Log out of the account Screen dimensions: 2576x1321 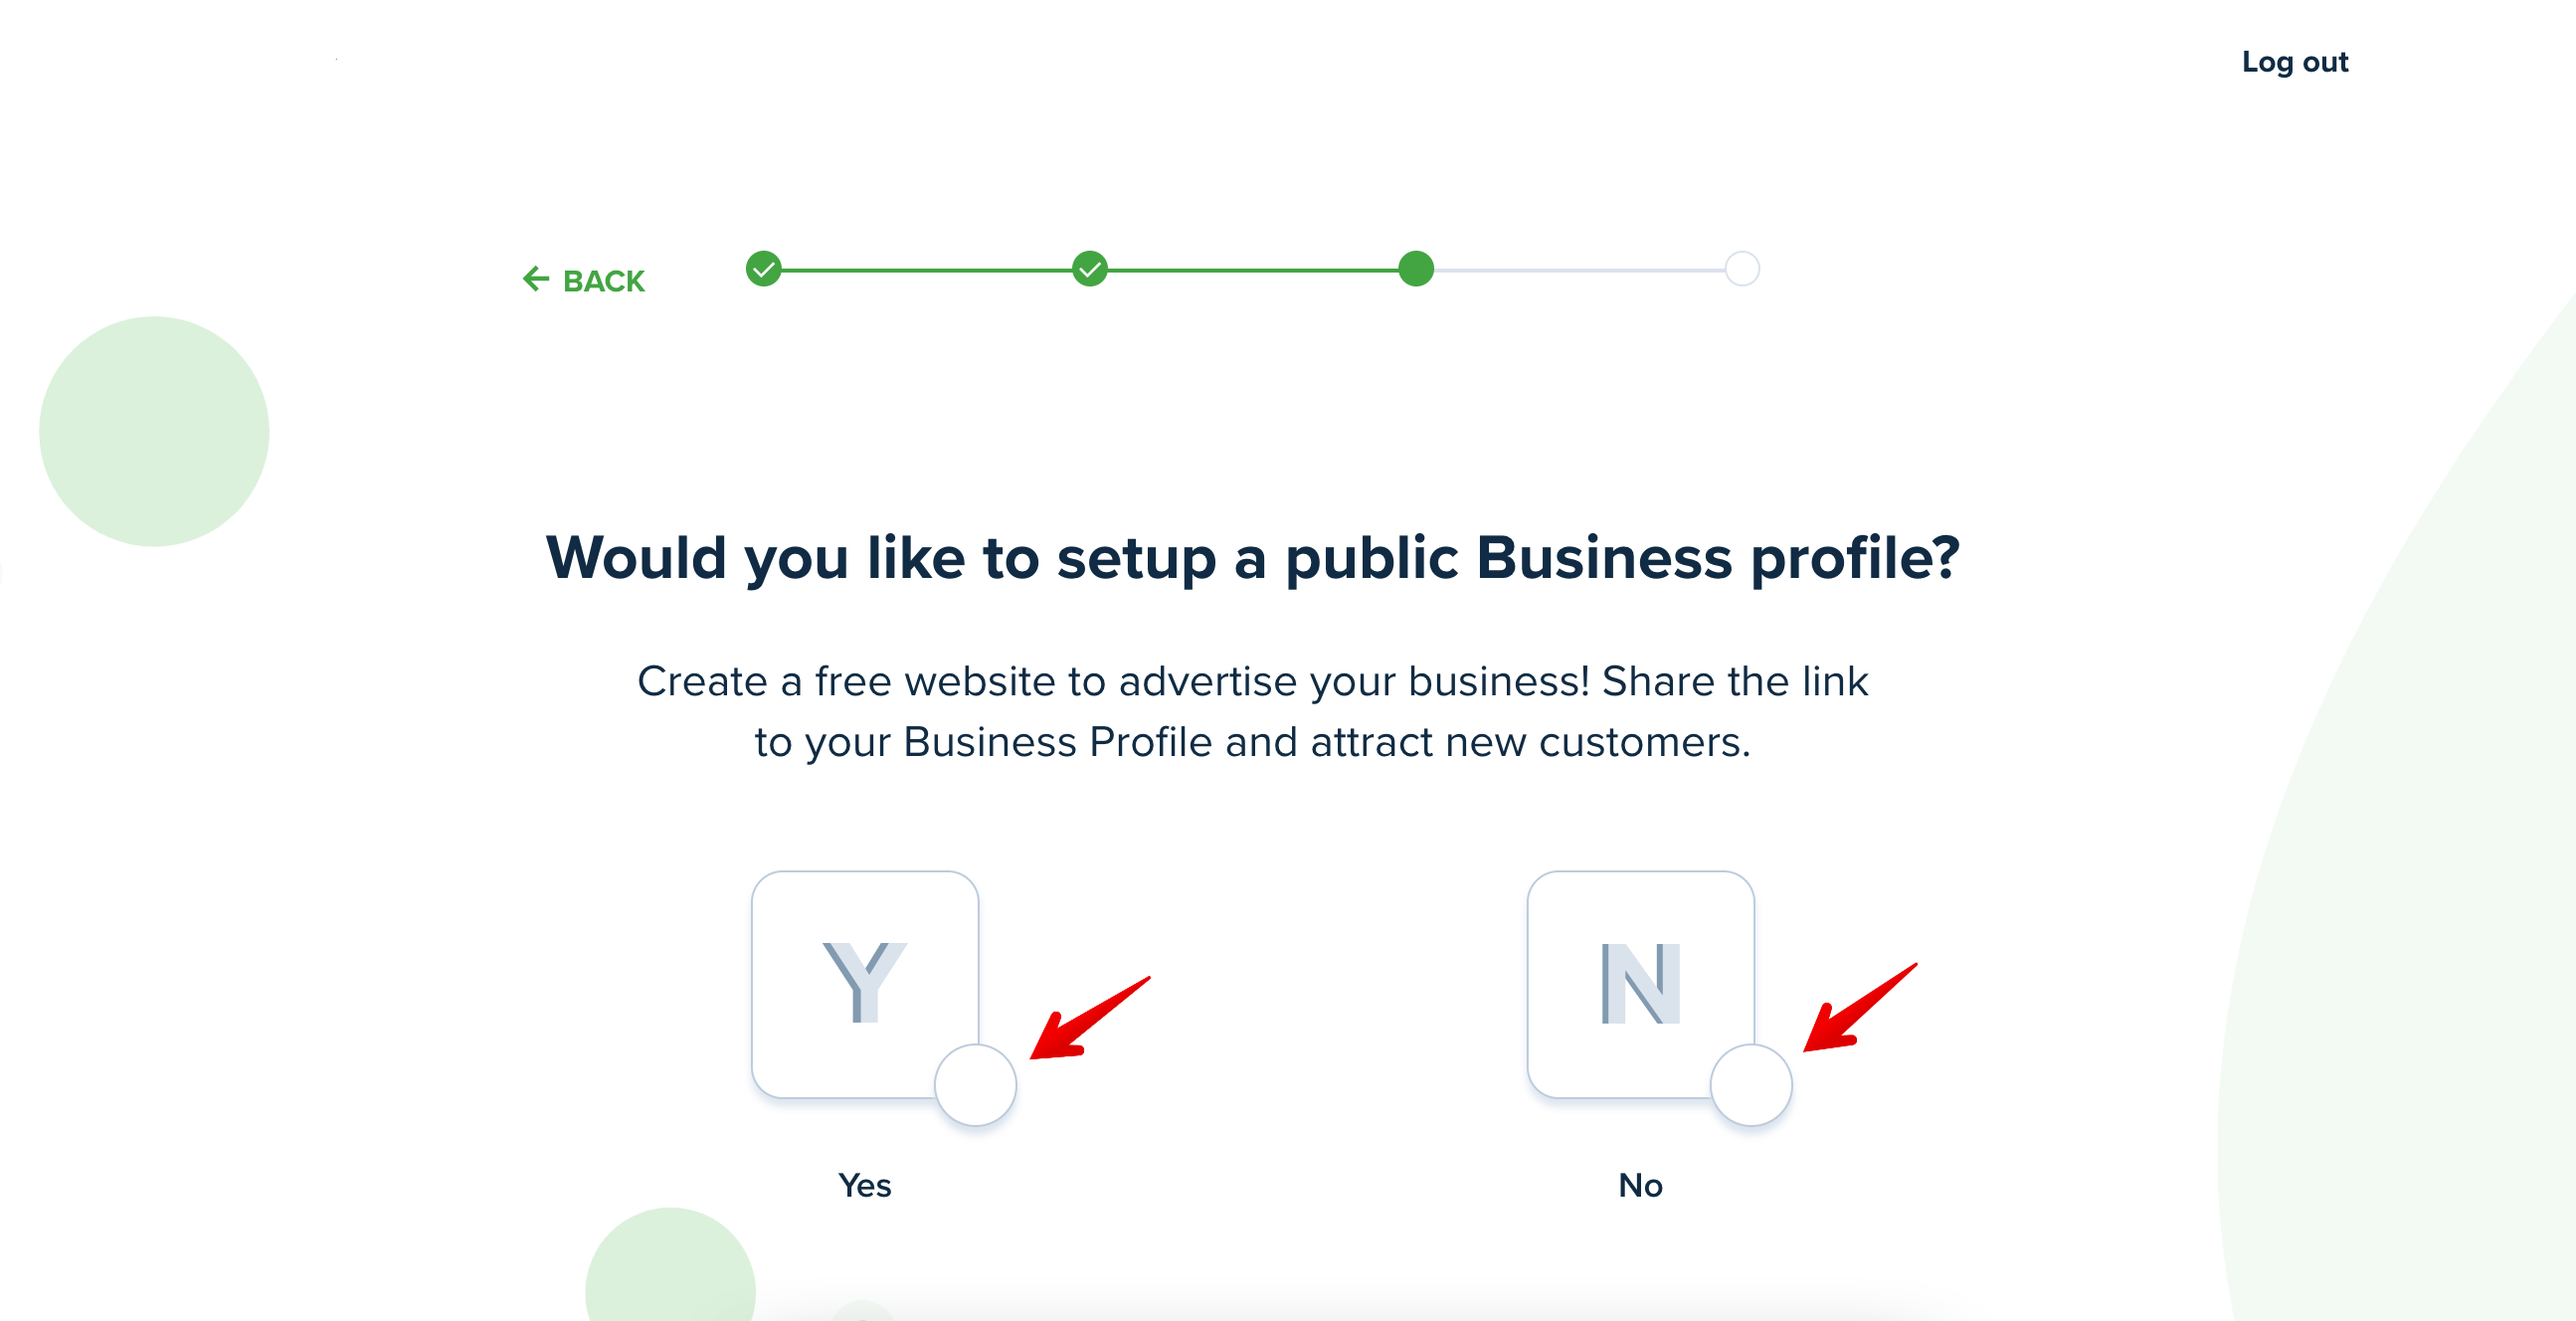(2294, 62)
